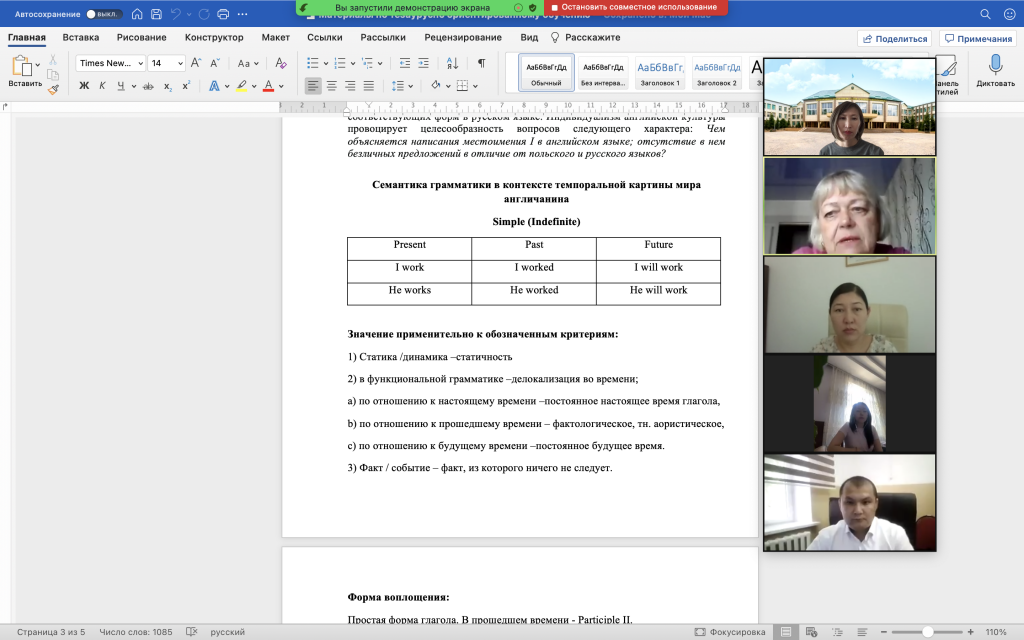Open the font name dropdown Times New

(x=140, y=63)
